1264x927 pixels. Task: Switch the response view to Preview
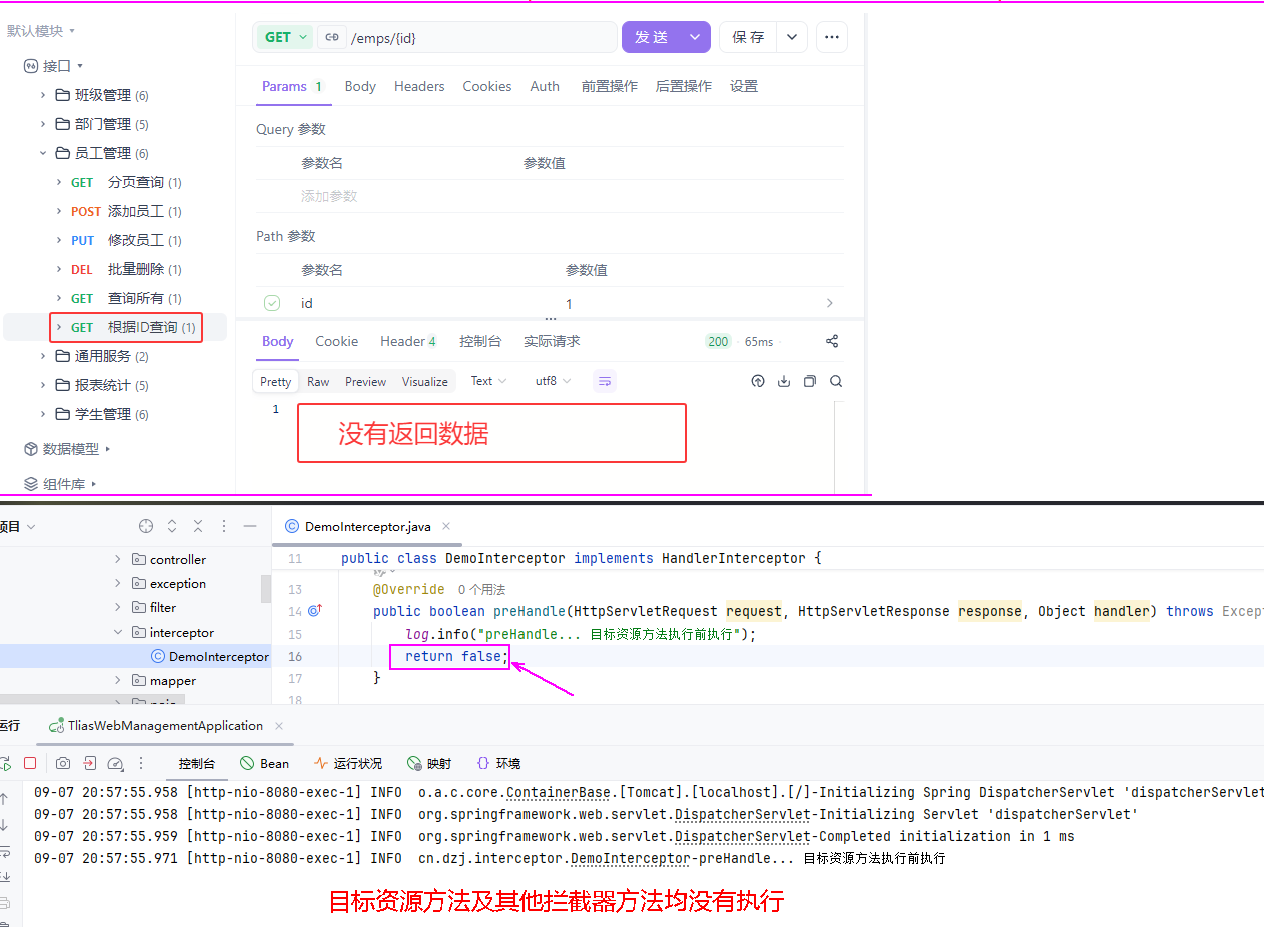click(x=365, y=381)
